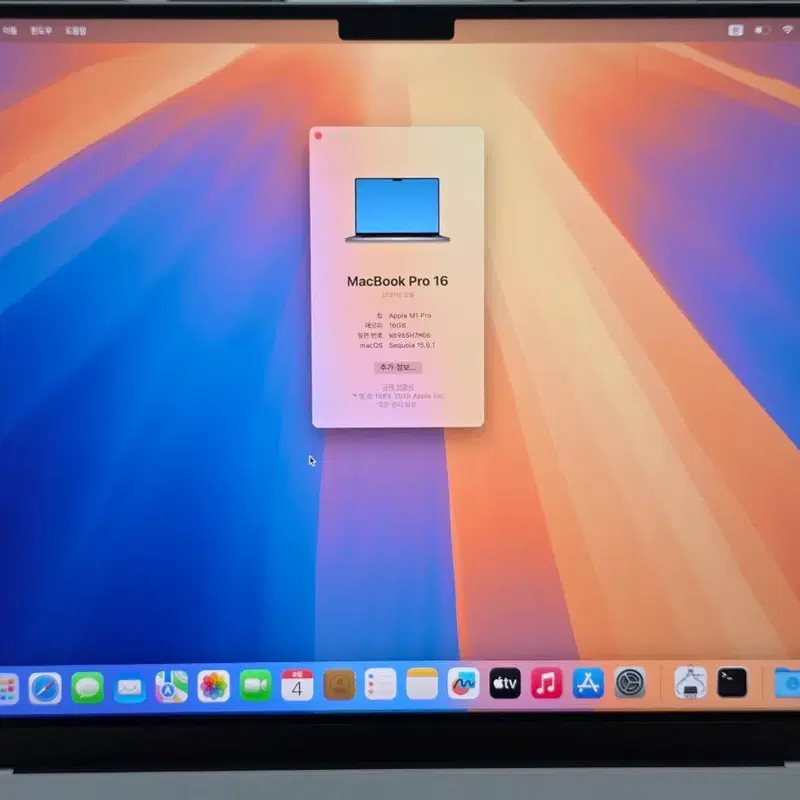Click the 추가 정보... (More Info) button
Screen dimensions: 800x800
(x=398, y=367)
